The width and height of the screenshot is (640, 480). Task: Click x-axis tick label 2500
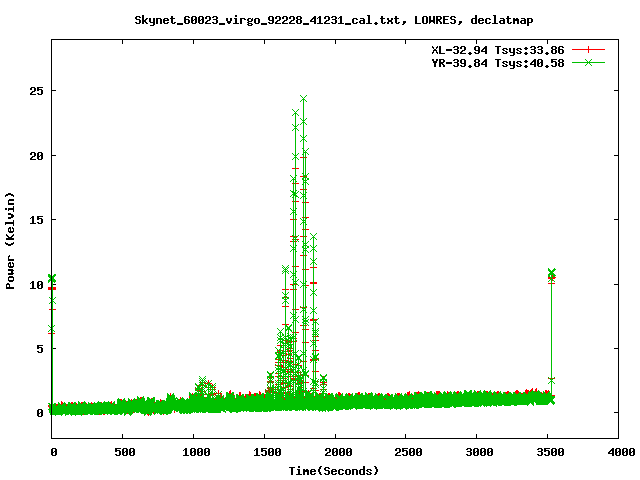click(x=408, y=452)
